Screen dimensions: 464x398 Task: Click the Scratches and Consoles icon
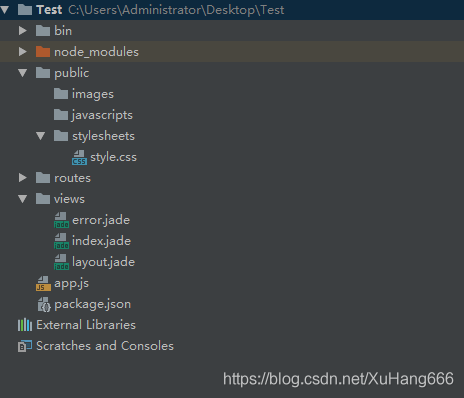(25, 346)
